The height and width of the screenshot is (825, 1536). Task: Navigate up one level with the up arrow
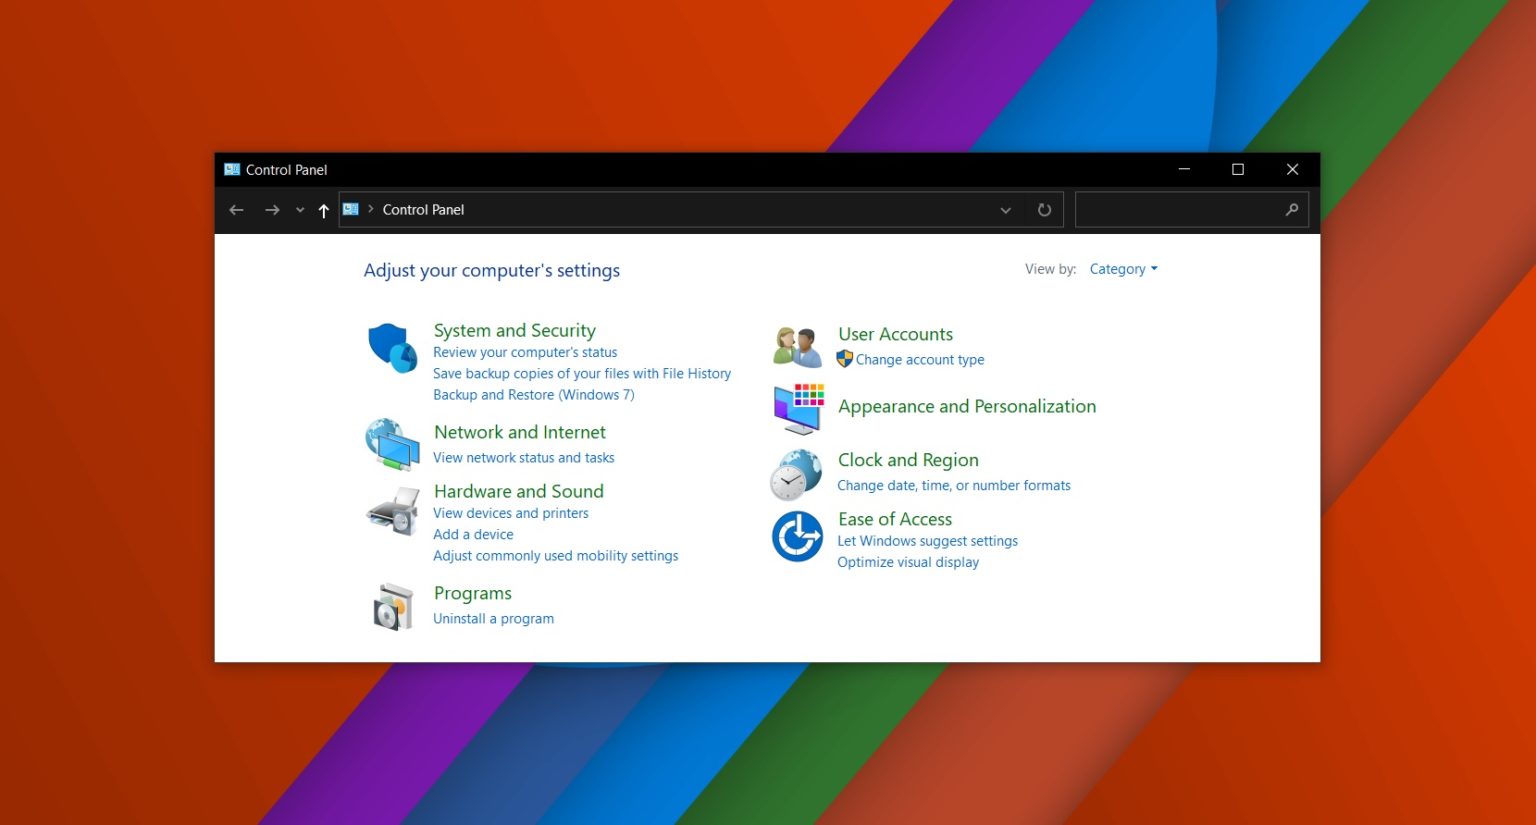(322, 210)
